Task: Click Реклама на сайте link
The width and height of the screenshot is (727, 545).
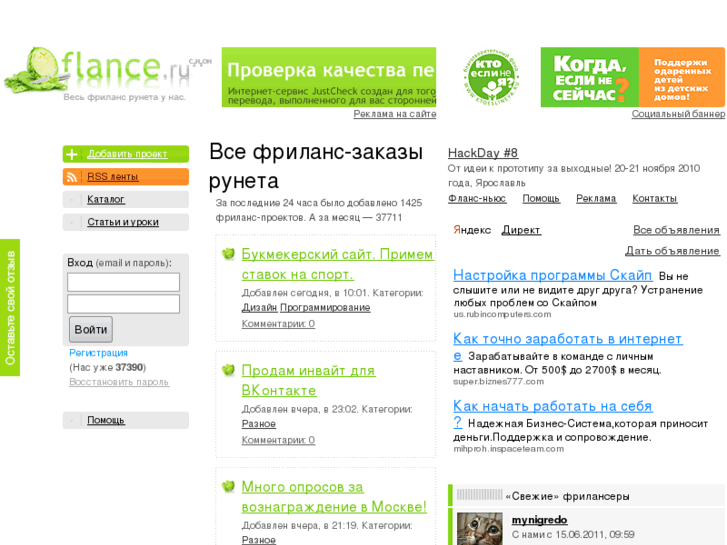Action: pyautogui.click(x=395, y=114)
